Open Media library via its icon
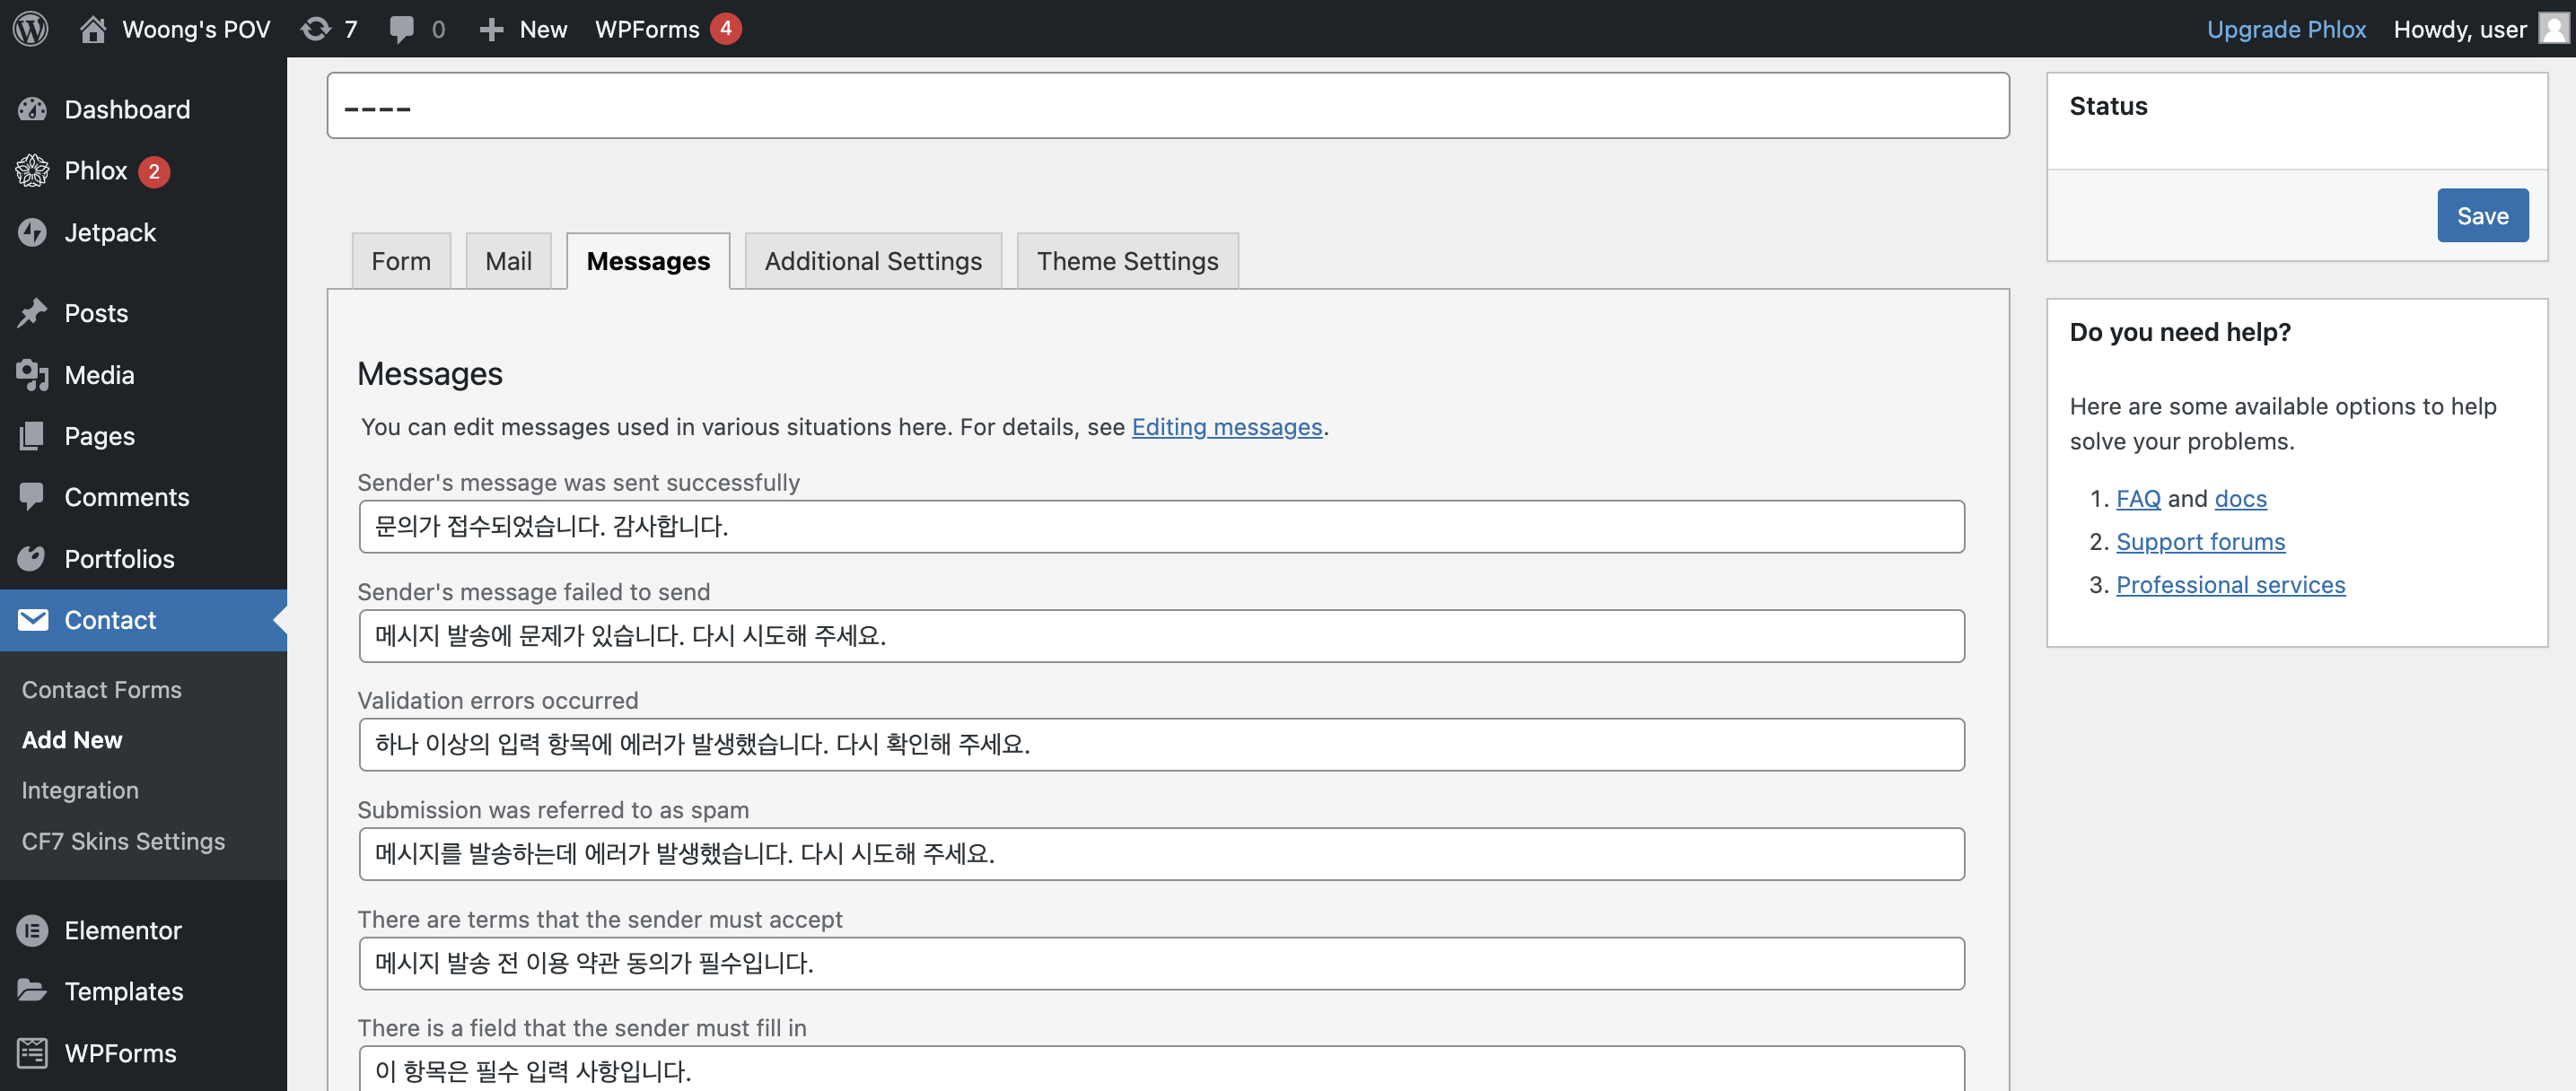2576x1091 pixels. pos(32,375)
